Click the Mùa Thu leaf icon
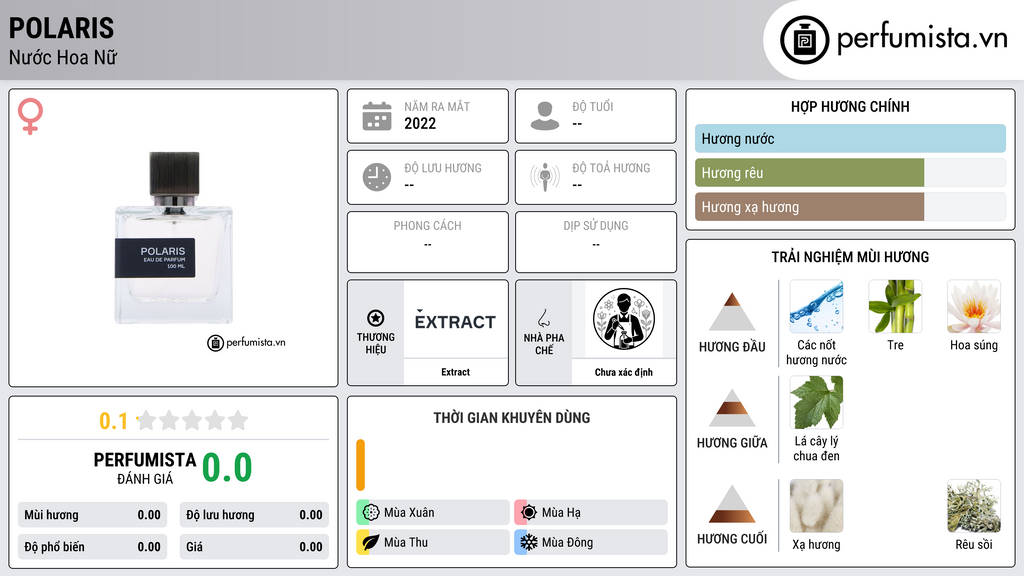Screen dimensions: 1024x576 (x=371, y=542)
